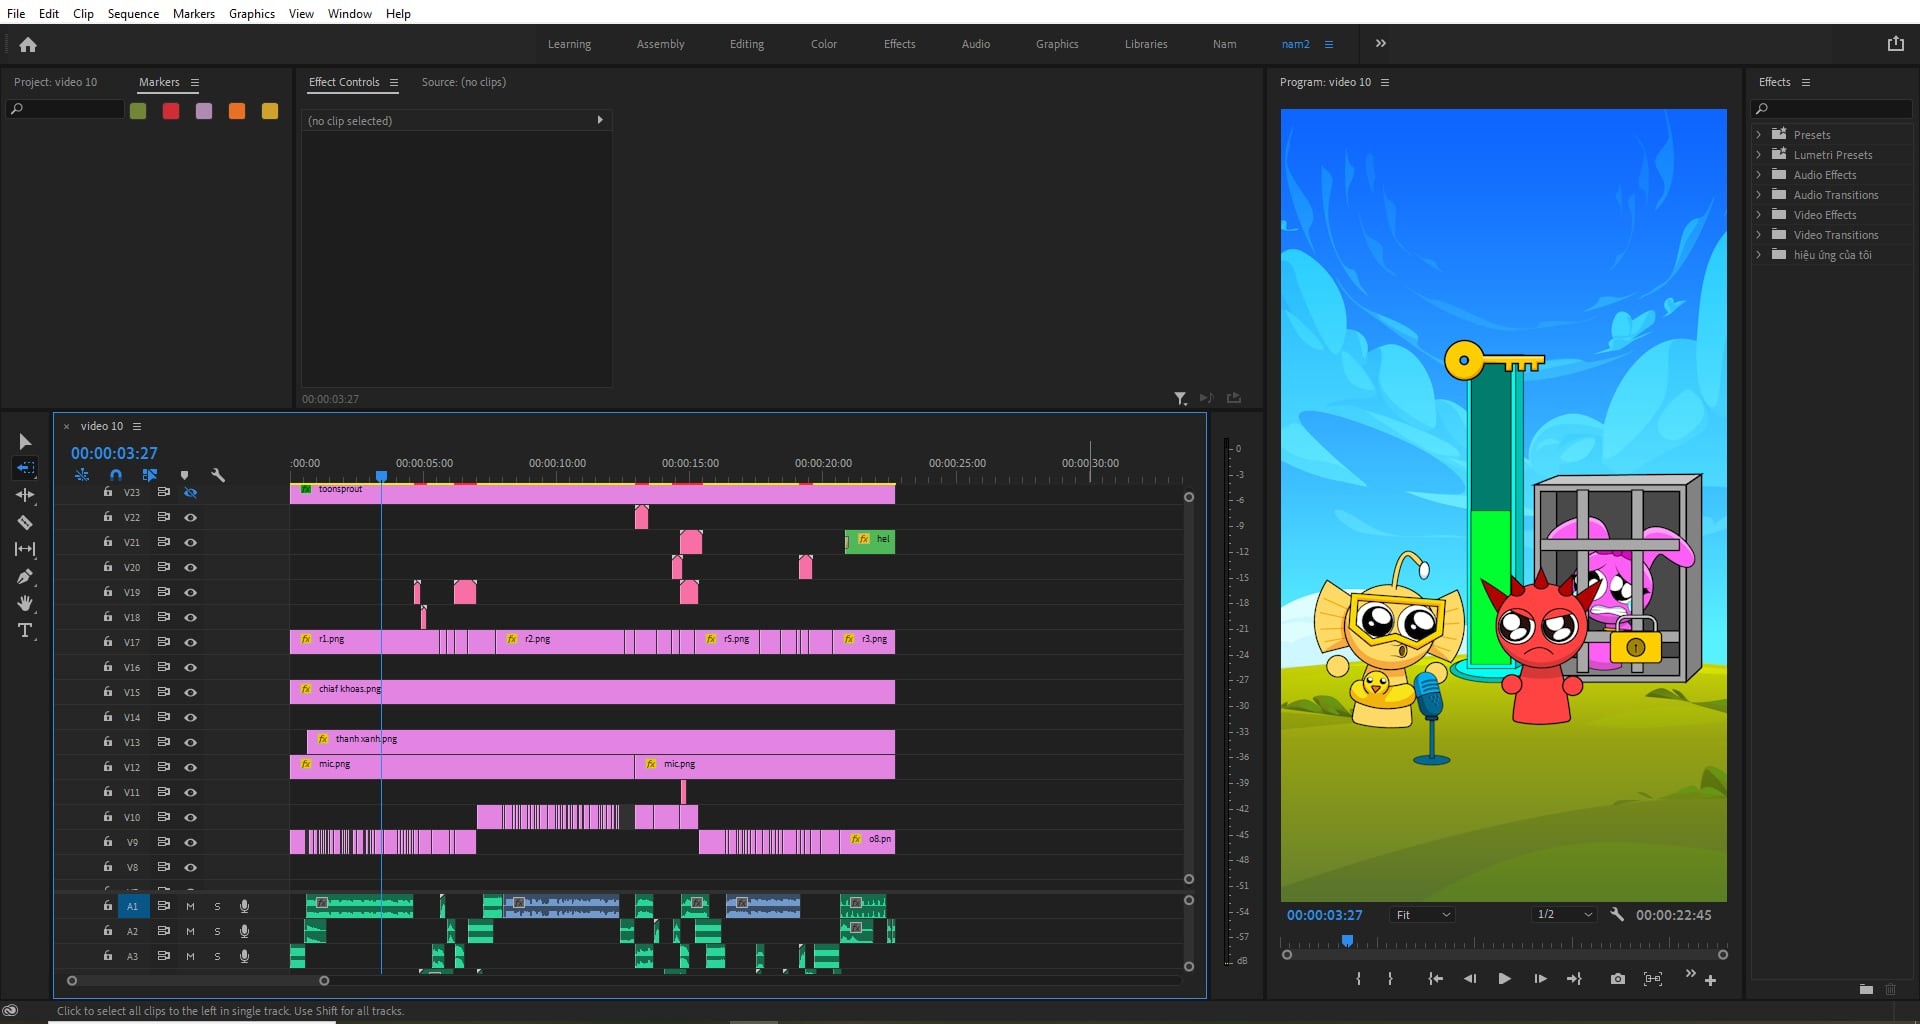This screenshot has height=1024, width=1920.
Task: Open the Quick Export share icon
Action: click(1895, 44)
